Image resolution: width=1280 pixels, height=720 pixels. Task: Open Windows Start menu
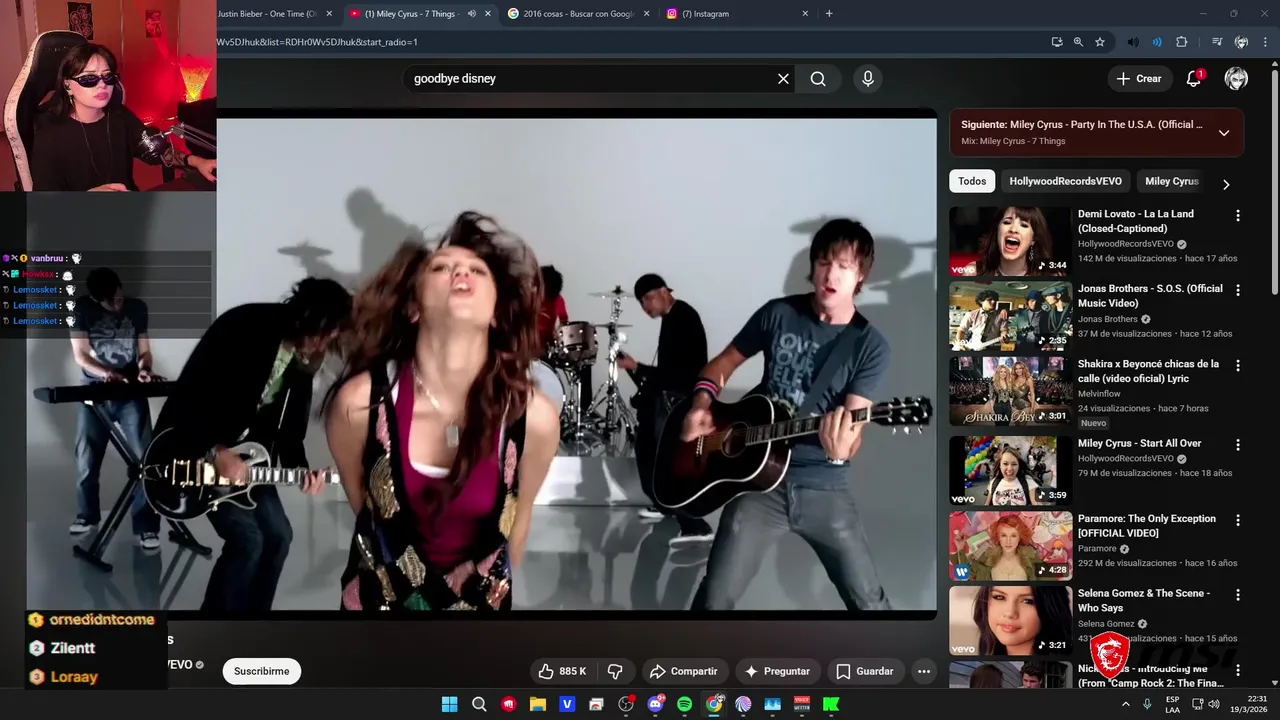[450, 704]
